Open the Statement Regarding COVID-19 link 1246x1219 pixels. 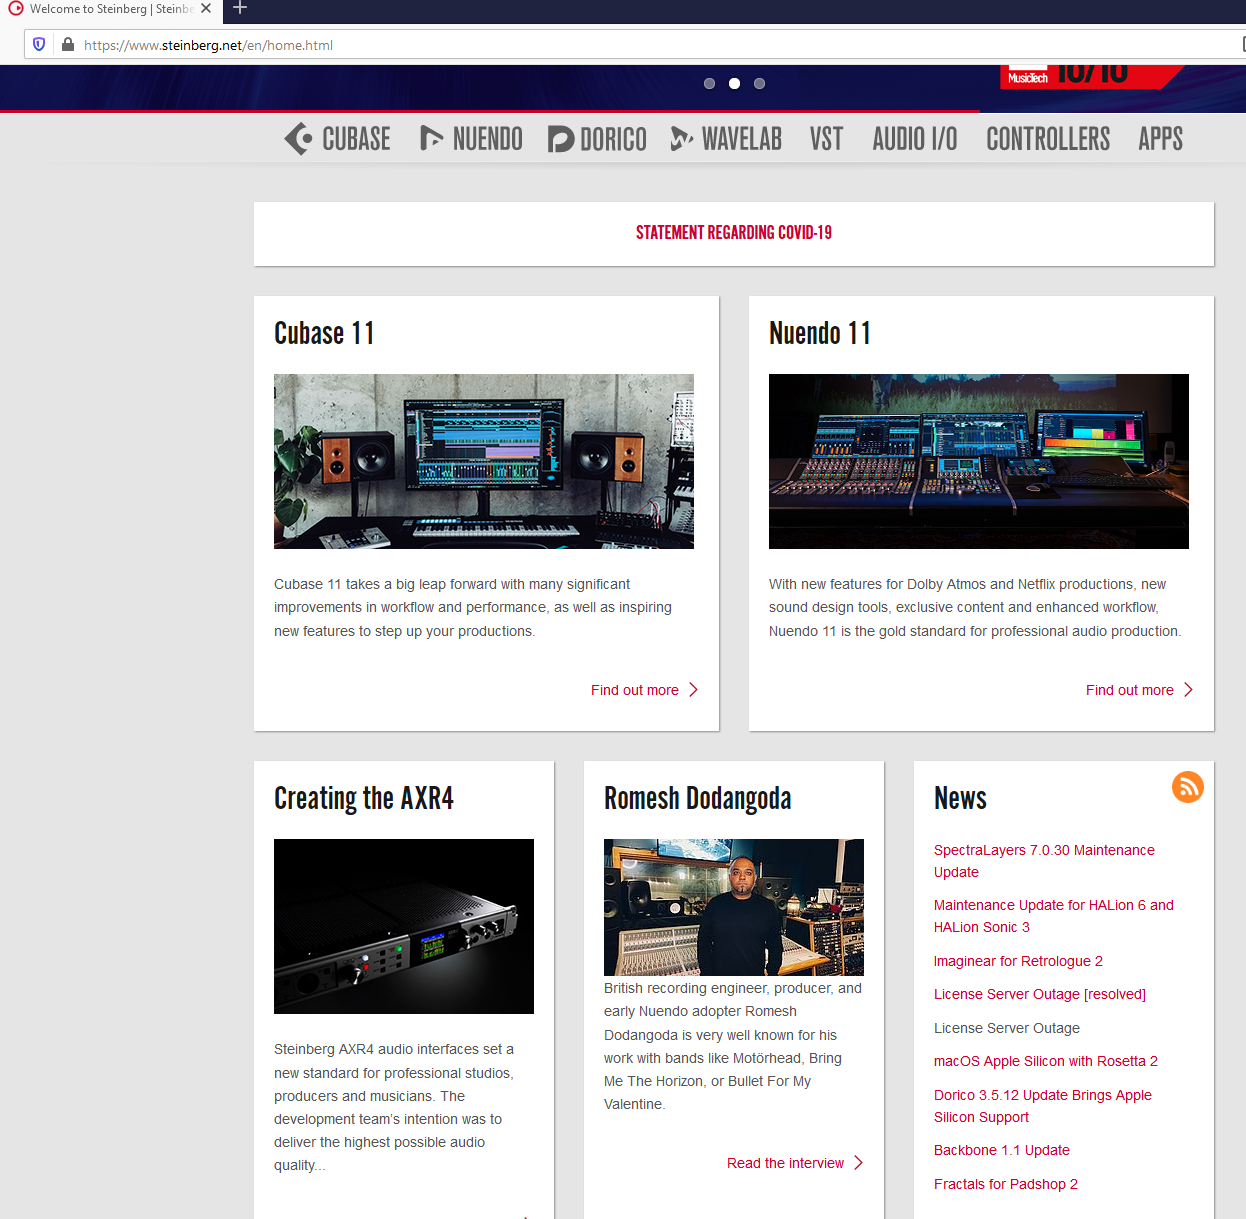point(734,233)
